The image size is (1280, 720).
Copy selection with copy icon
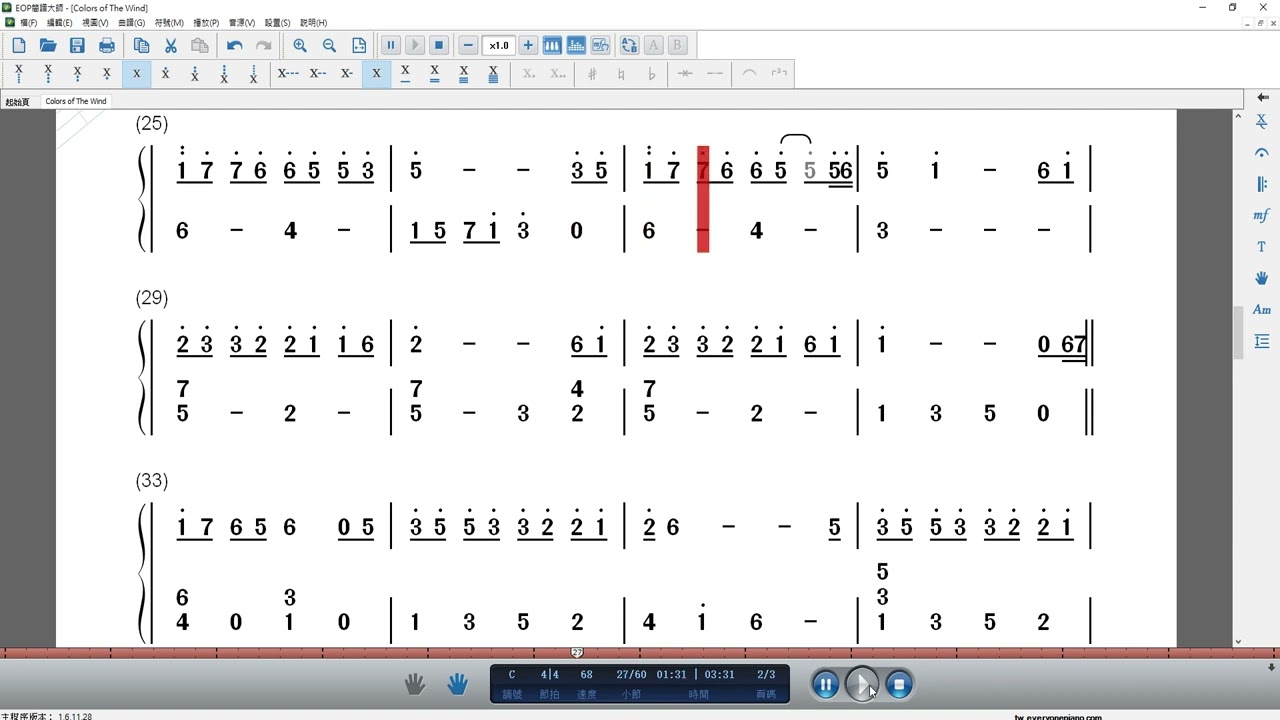tap(141, 45)
